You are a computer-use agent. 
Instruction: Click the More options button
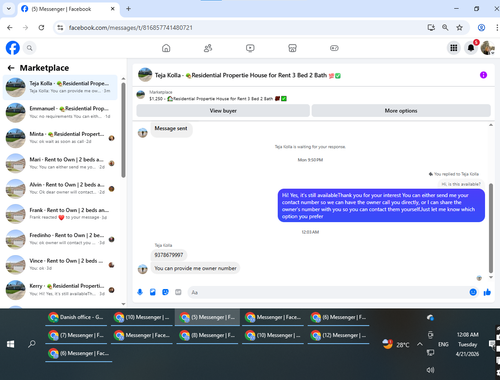coord(401,111)
